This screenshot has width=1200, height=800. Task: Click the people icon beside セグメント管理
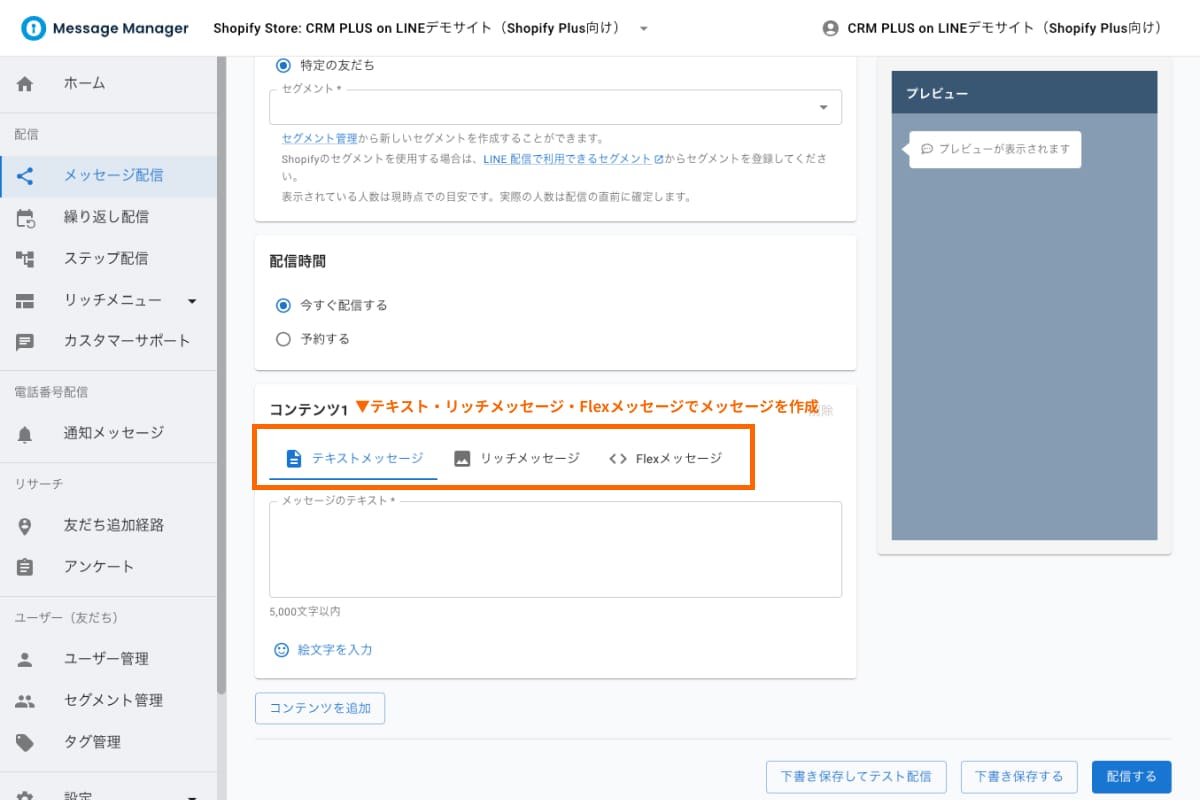click(x=25, y=701)
